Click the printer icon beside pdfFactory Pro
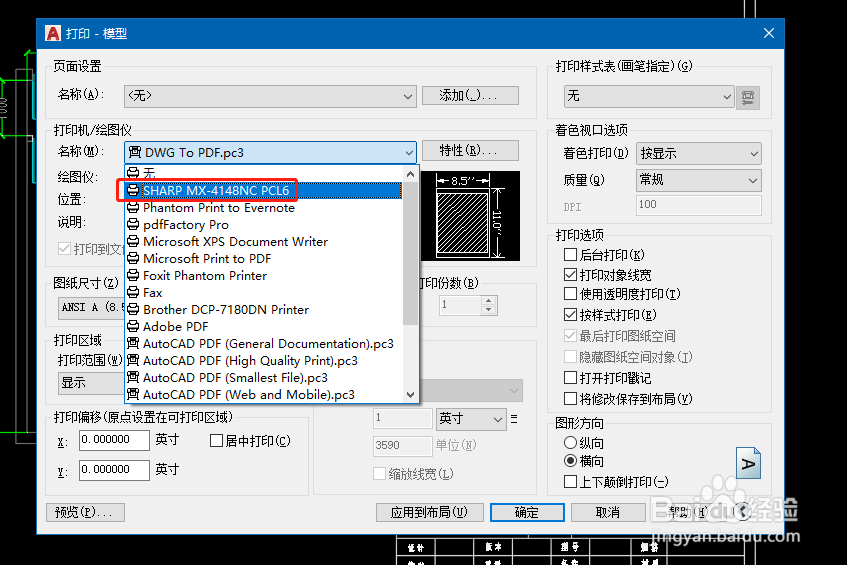The width and height of the screenshot is (847, 565). [x=133, y=225]
